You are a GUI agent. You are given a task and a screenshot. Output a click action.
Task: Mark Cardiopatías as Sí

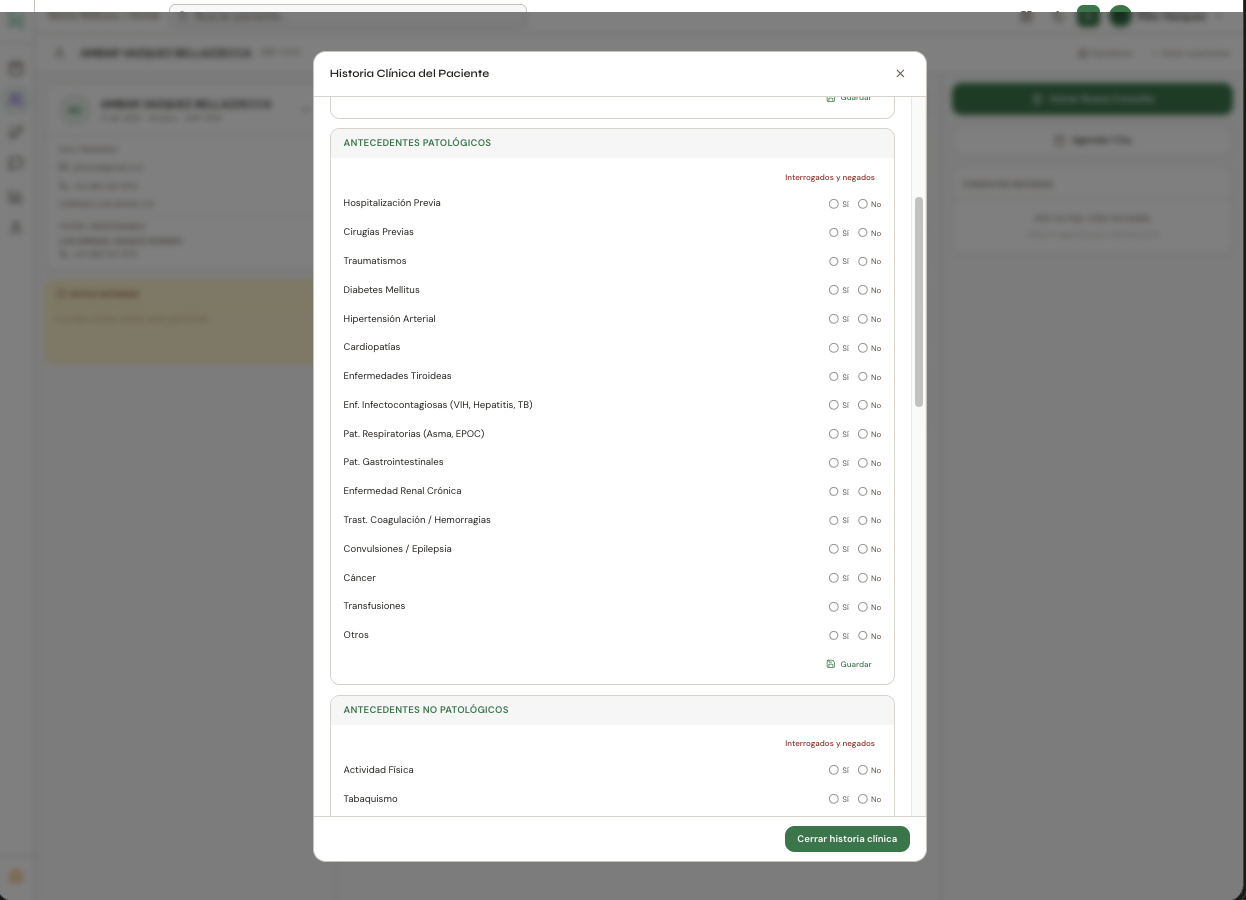[x=833, y=347]
